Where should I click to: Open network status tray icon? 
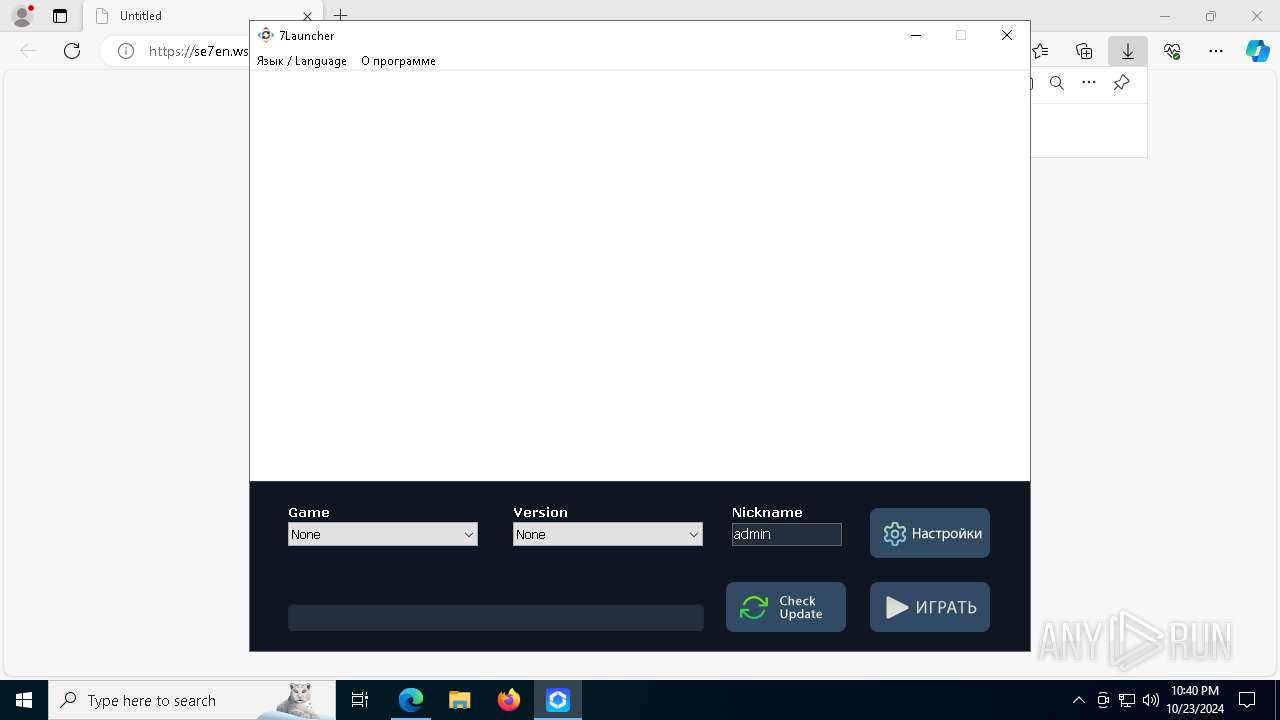[x=1127, y=700]
